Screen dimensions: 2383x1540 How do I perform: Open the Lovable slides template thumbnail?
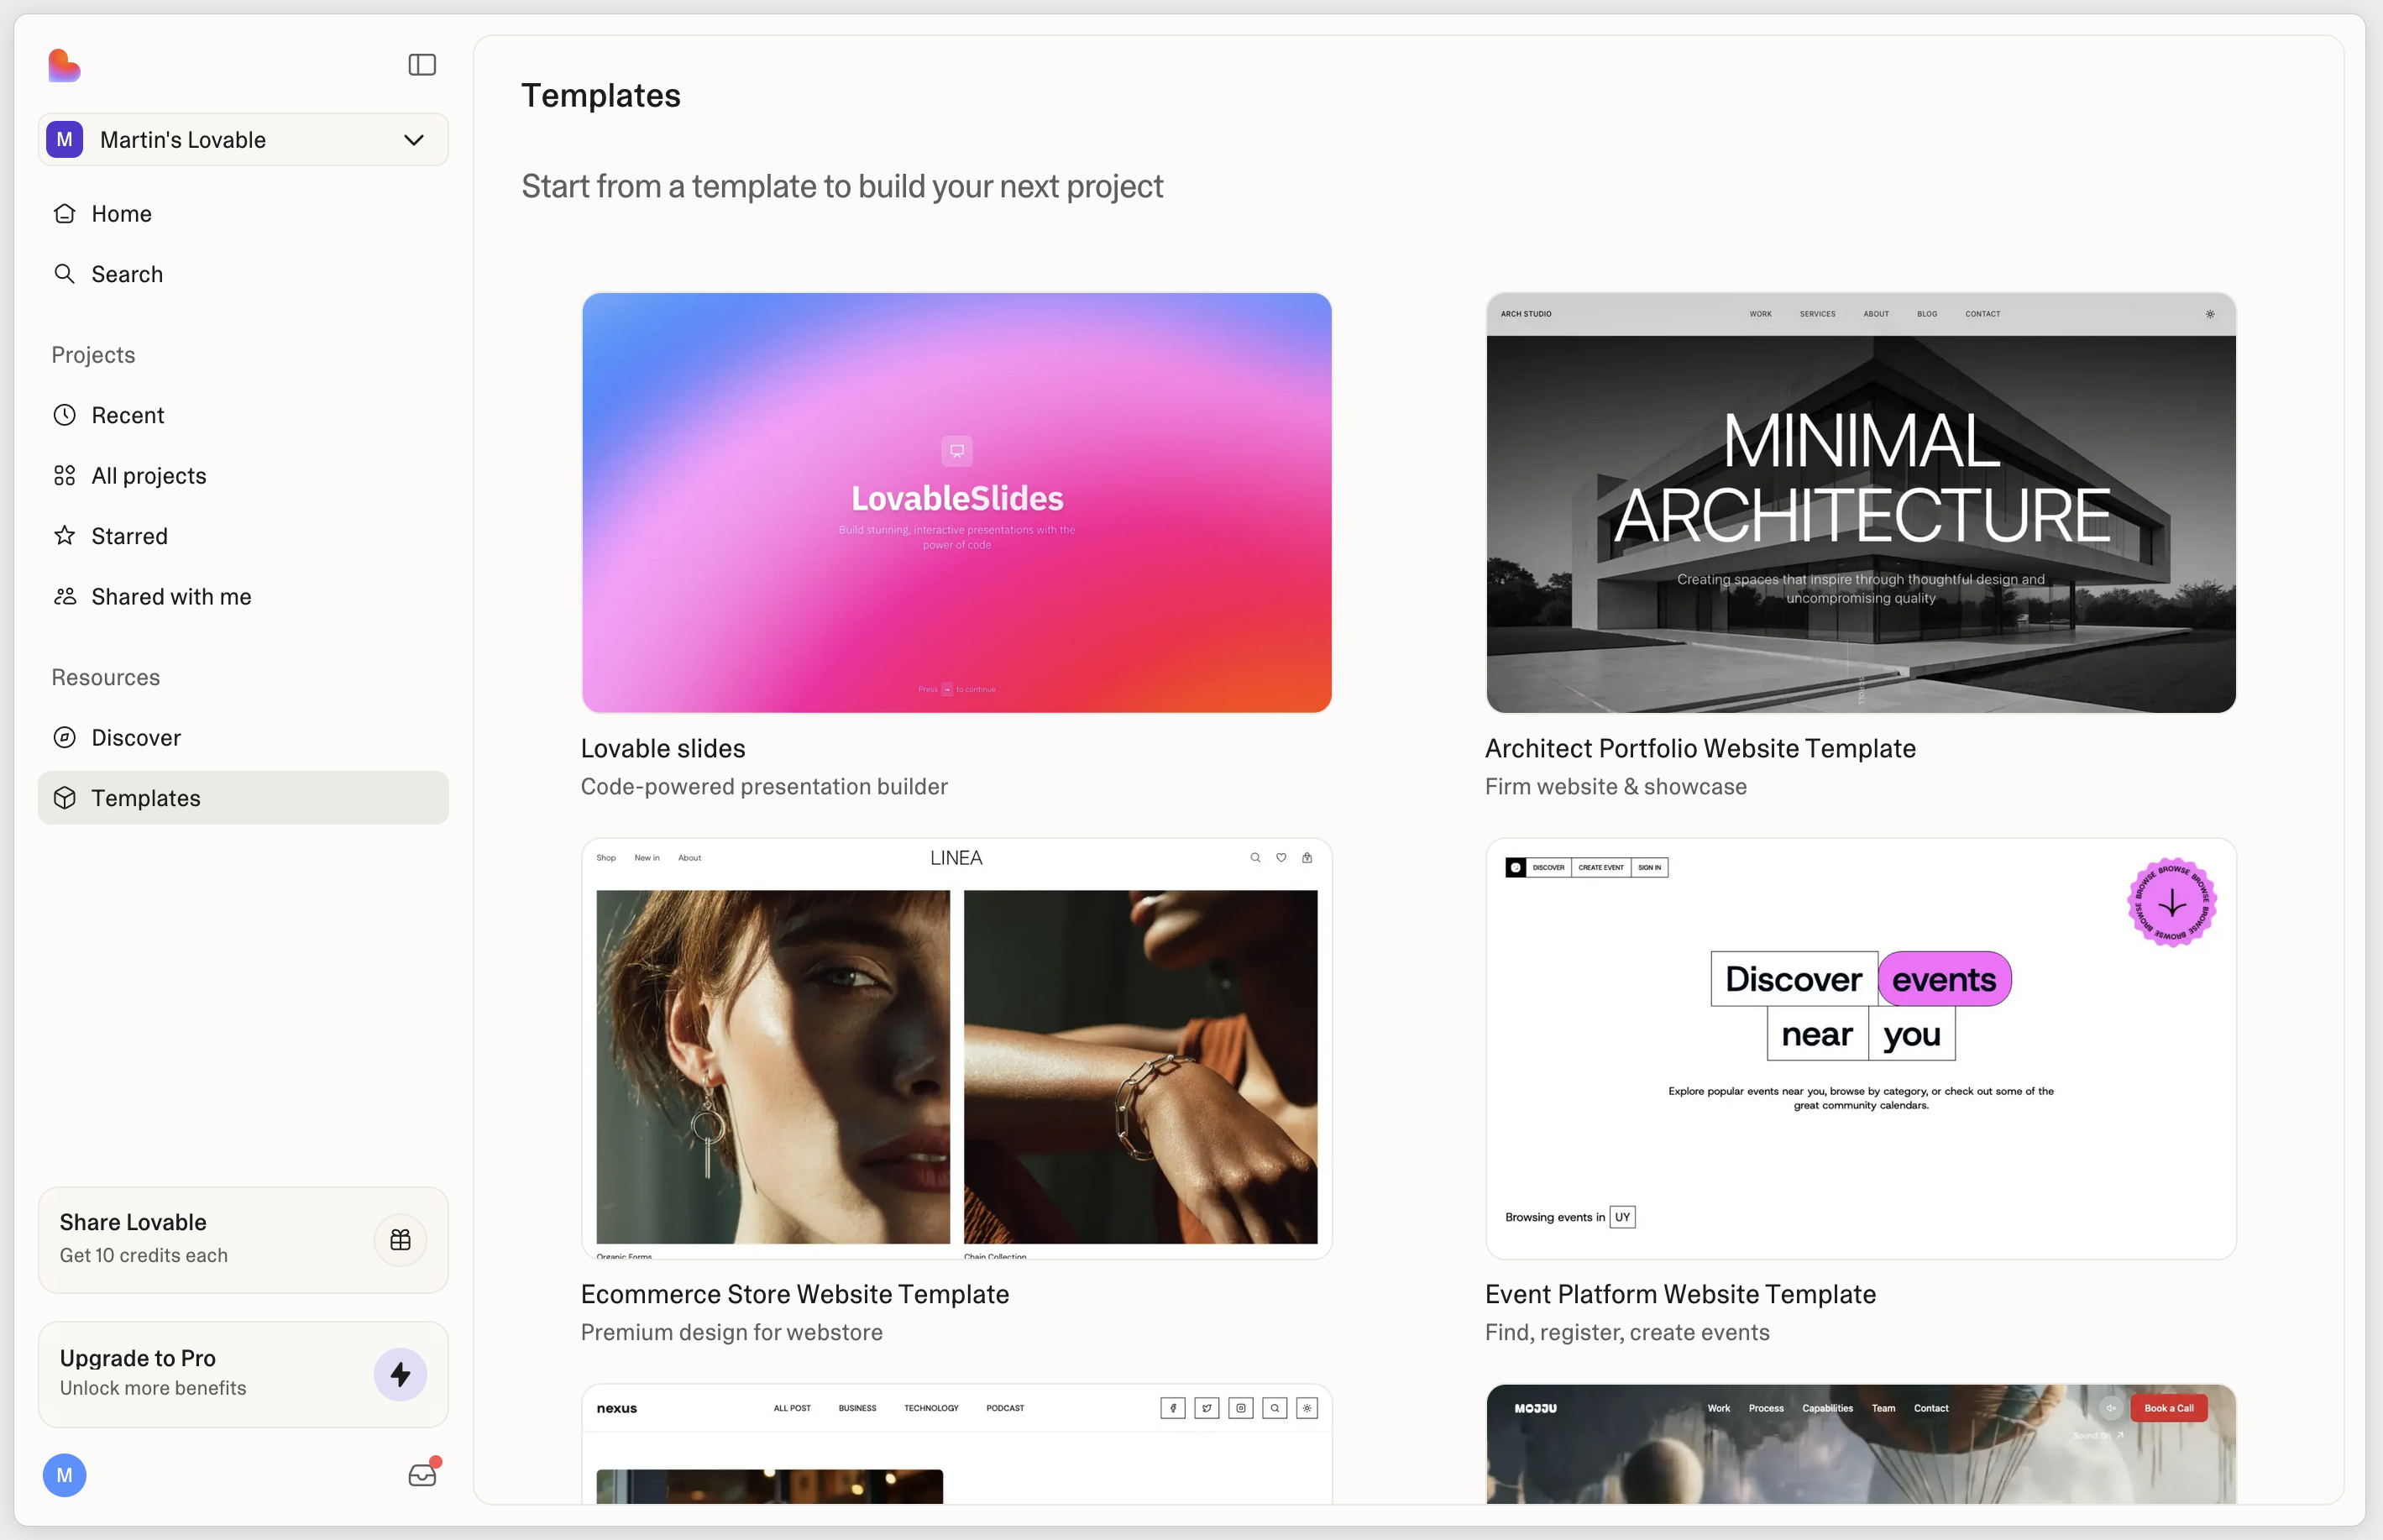tap(956, 503)
